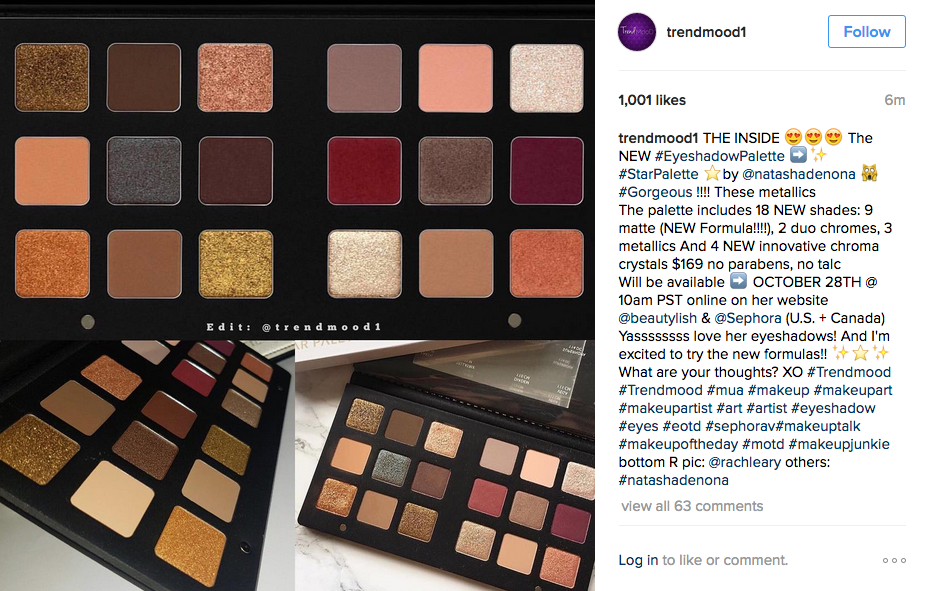Open the trendmood1 username in header
Image resolution: width=928 pixels, height=591 pixels.
[706, 32]
